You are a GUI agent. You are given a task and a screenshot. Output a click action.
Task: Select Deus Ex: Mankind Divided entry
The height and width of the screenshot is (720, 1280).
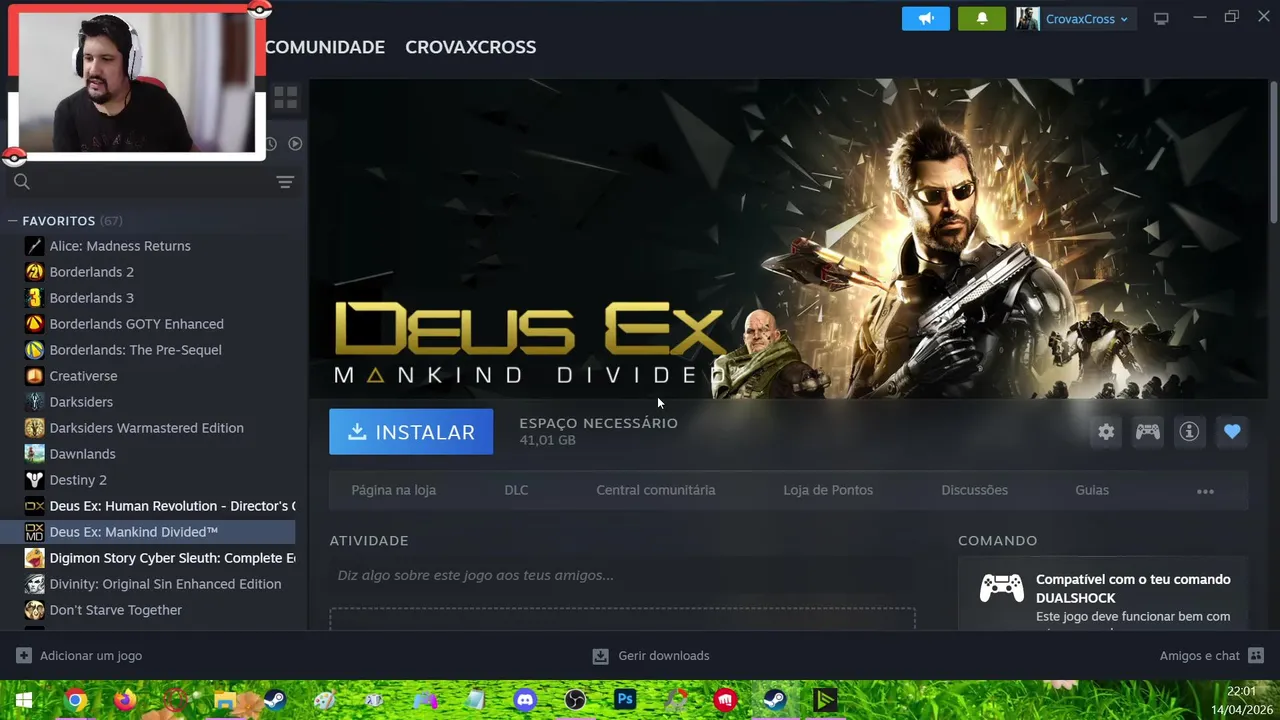(150, 532)
